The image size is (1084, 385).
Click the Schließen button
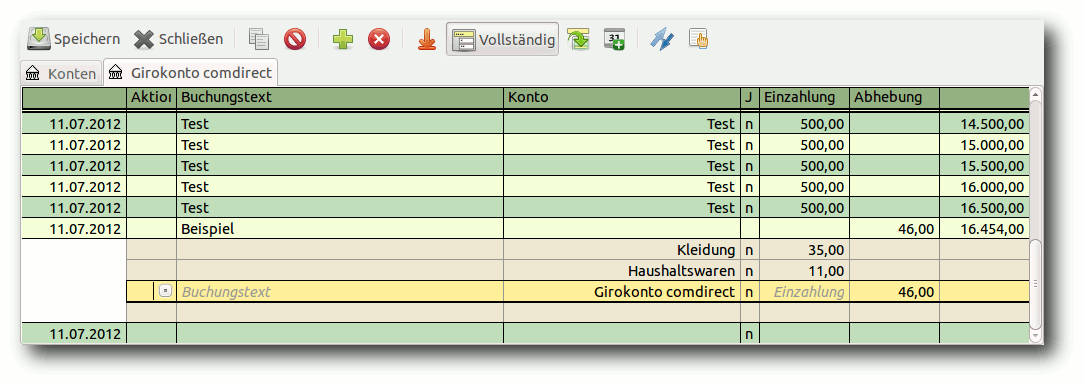pyautogui.click(x=178, y=39)
